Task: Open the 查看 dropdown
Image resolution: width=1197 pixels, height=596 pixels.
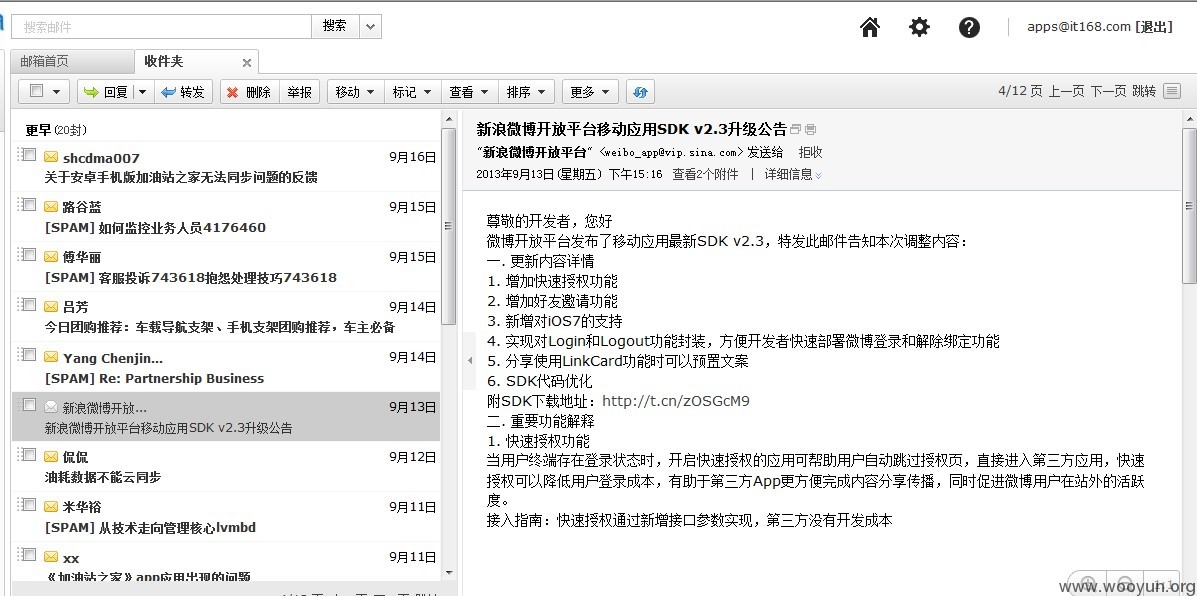Action: tap(469, 92)
